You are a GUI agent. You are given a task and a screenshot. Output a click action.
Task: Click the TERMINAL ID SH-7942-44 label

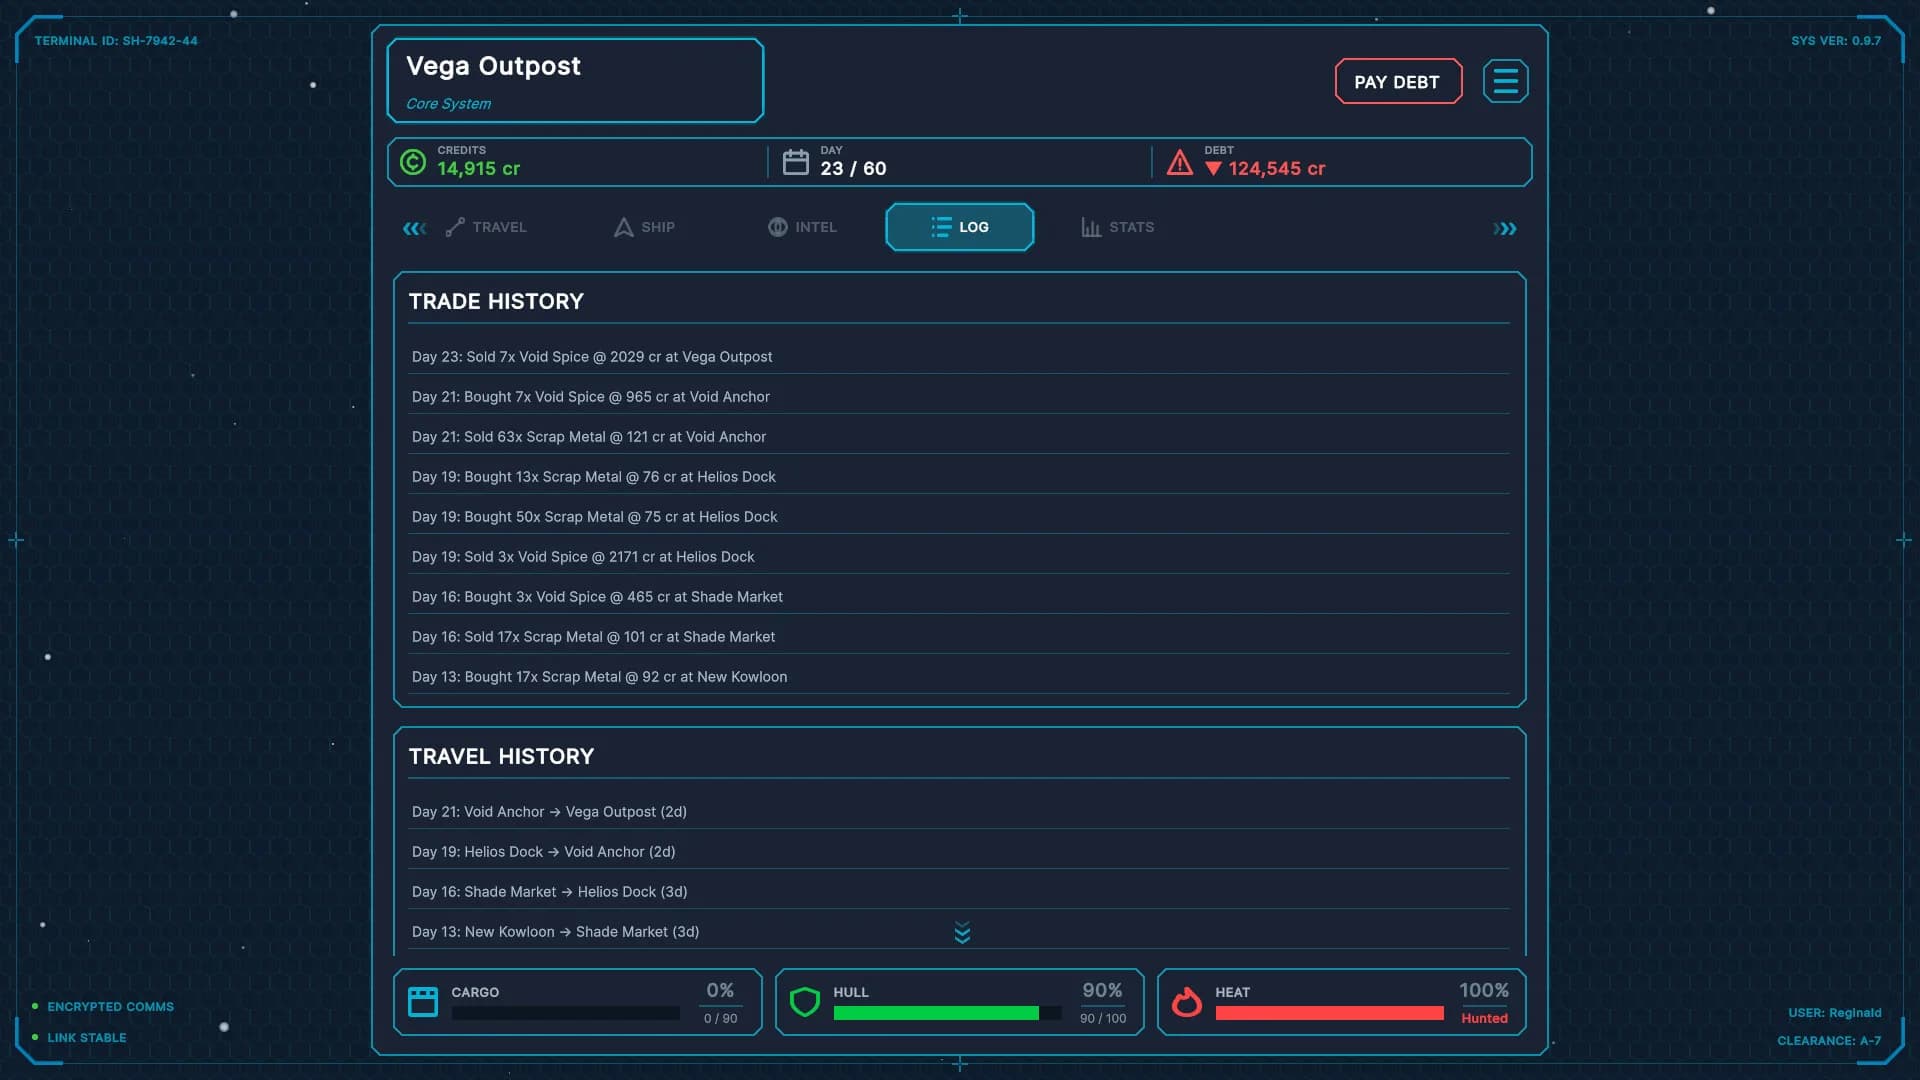click(116, 41)
